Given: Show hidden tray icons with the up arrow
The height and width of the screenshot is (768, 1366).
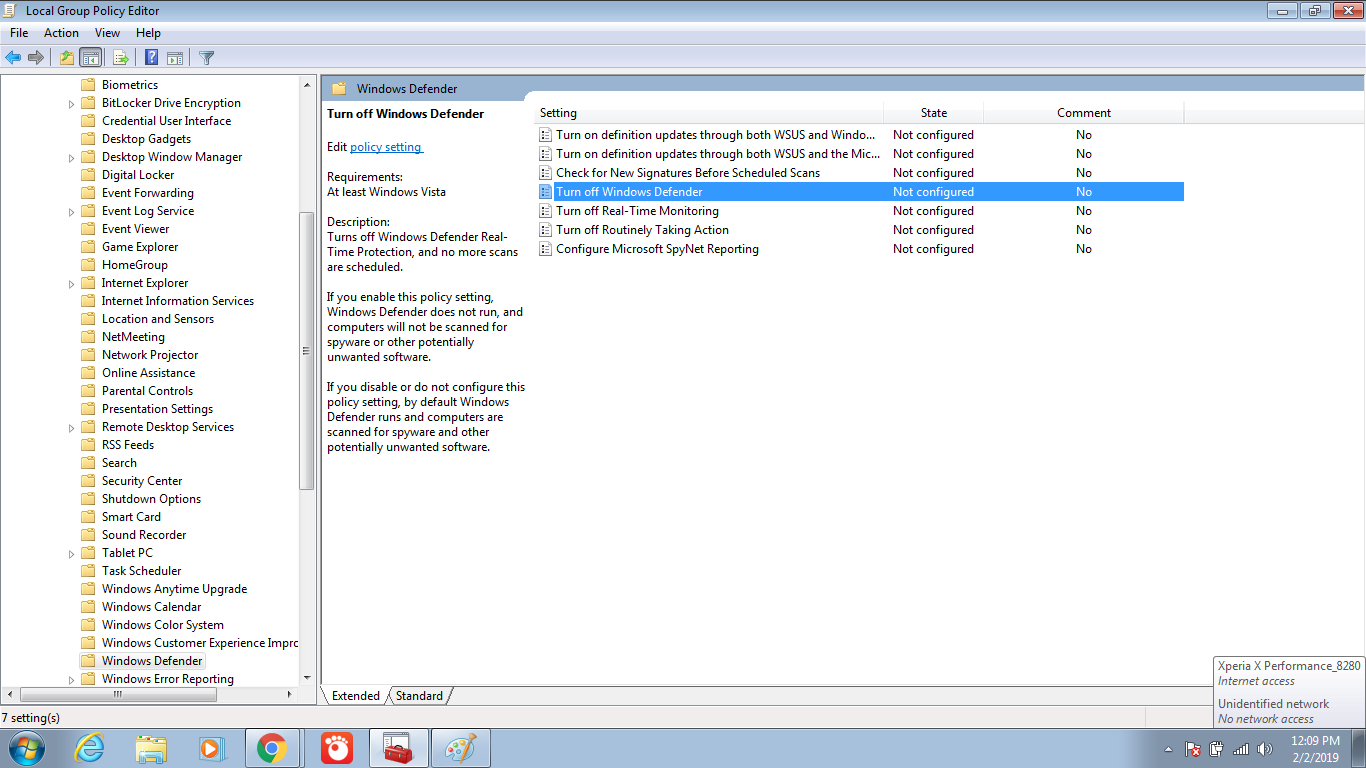Looking at the screenshot, I should click(1168, 749).
